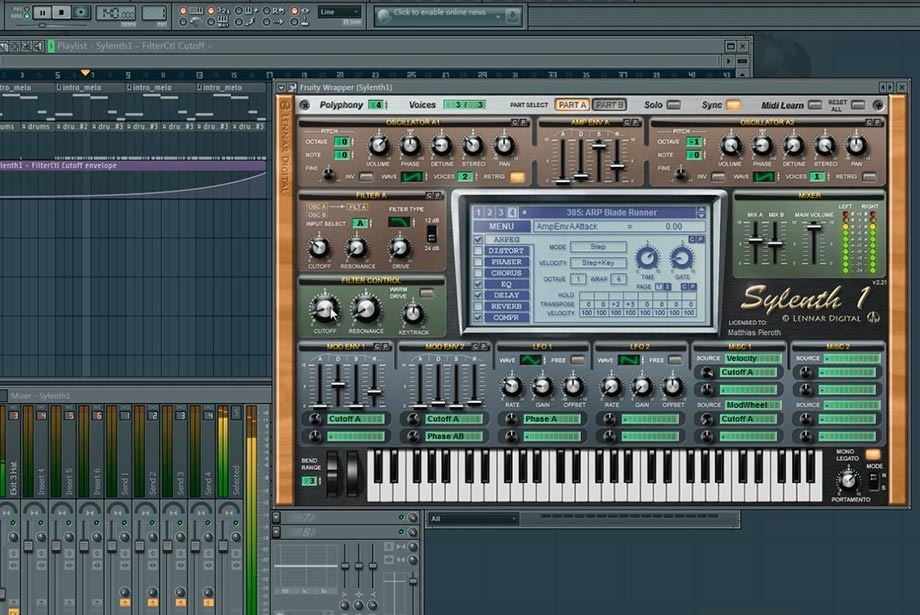This screenshot has height=615, width=920.
Task: Open the DELAY effect tab
Action: pos(506,295)
